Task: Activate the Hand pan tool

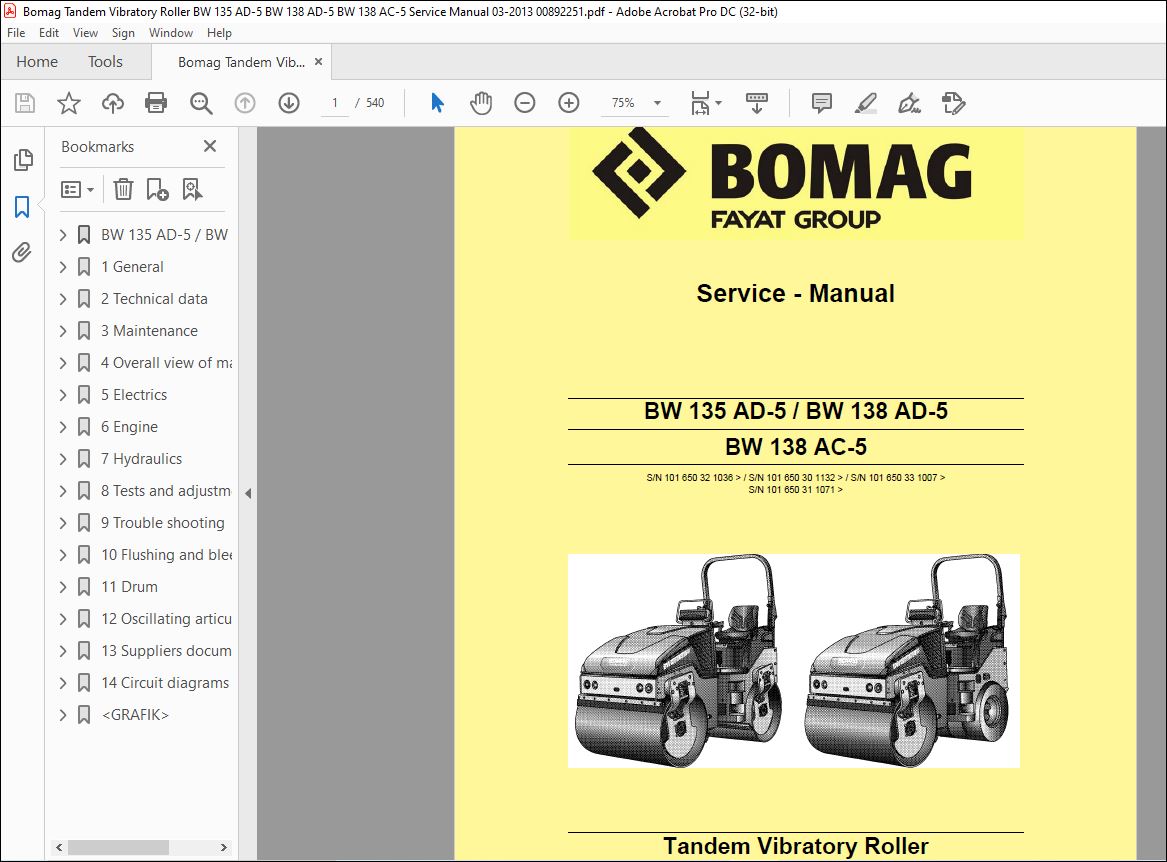Action: pyautogui.click(x=481, y=103)
